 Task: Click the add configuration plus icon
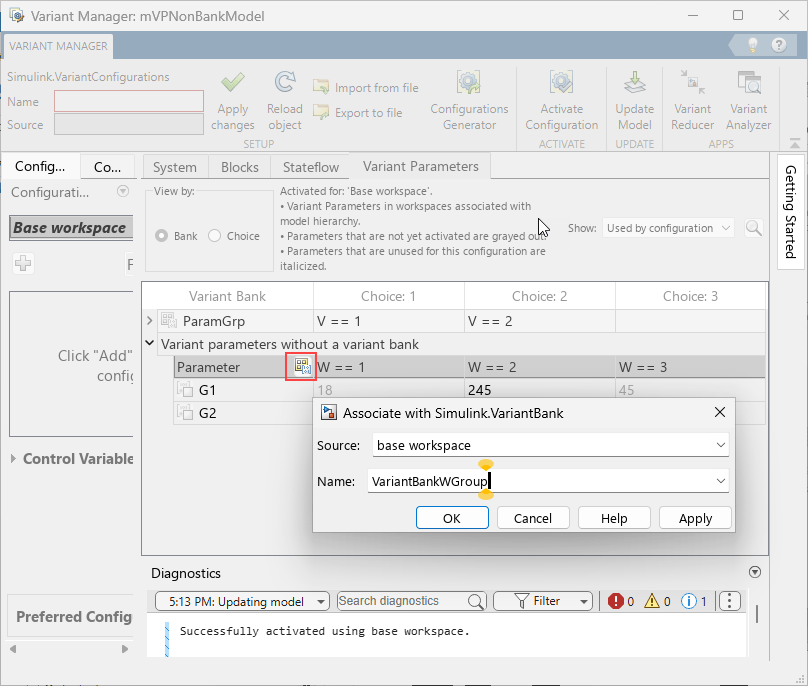[23, 263]
